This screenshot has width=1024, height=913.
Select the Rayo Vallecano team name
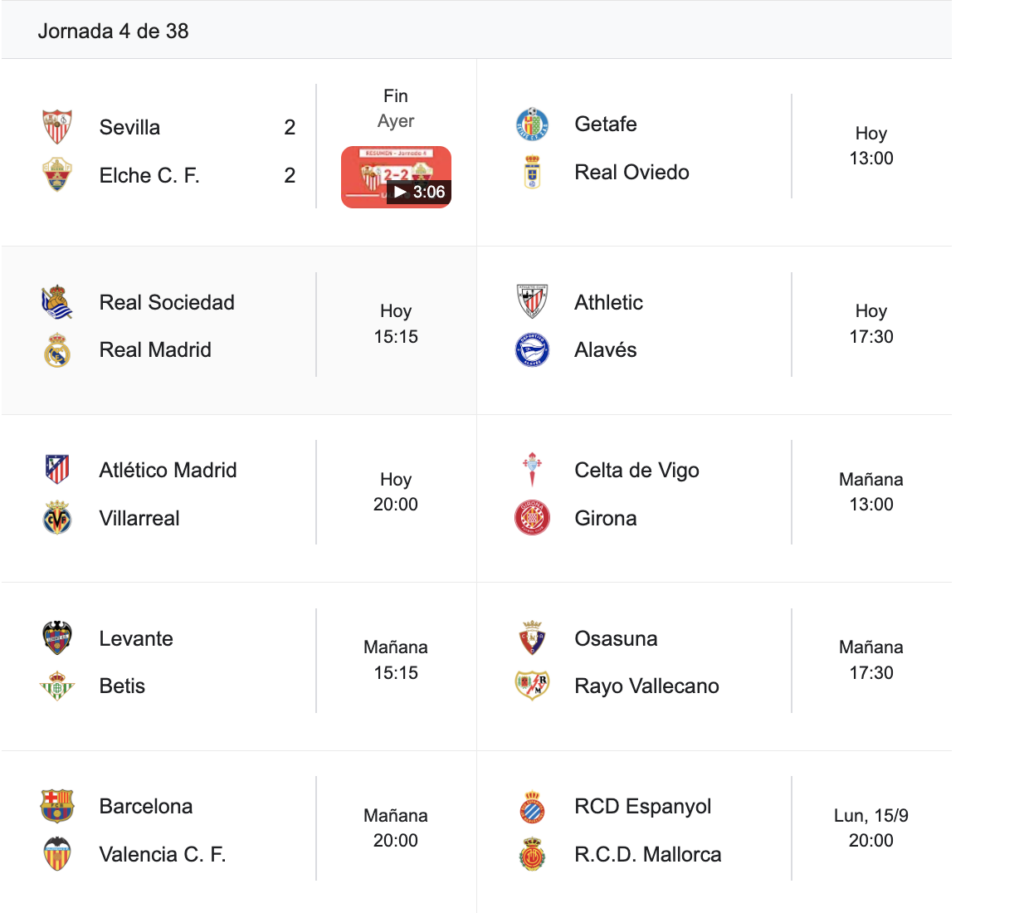[x=647, y=686]
